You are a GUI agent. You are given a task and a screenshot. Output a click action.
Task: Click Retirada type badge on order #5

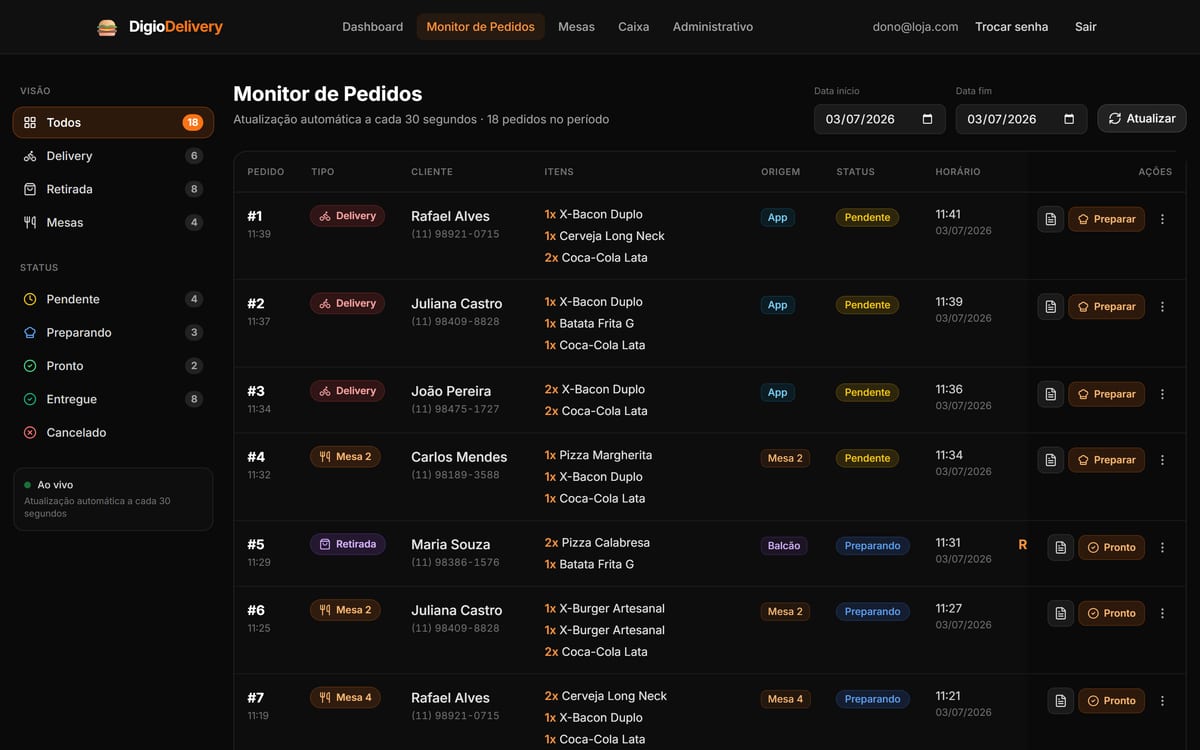(347, 544)
